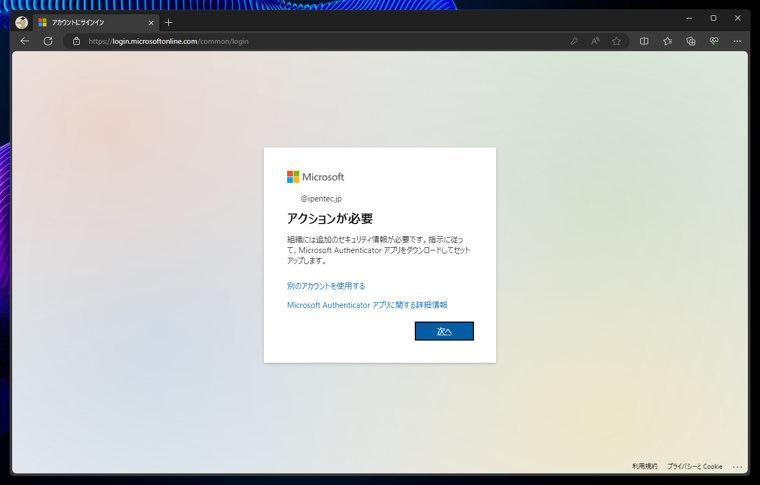
Task: Open Browser essentials heart icon
Action: pyautogui.click(x=714, y=41)
